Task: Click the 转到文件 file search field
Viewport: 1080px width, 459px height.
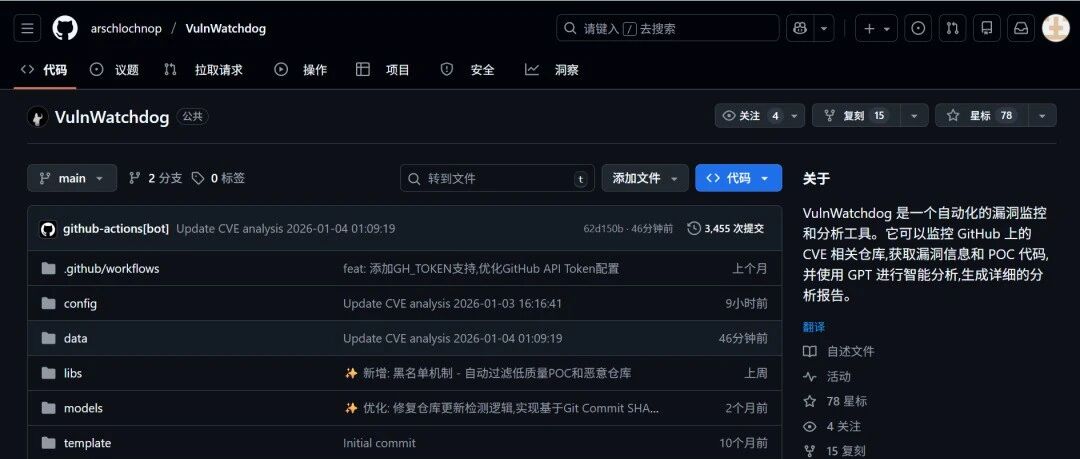Action: (497, 178)
